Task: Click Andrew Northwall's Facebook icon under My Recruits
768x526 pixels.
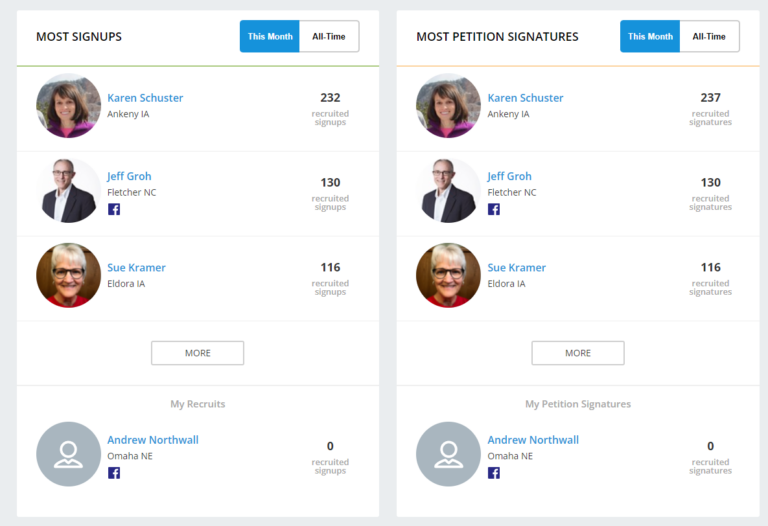Action: coord(114,473)
